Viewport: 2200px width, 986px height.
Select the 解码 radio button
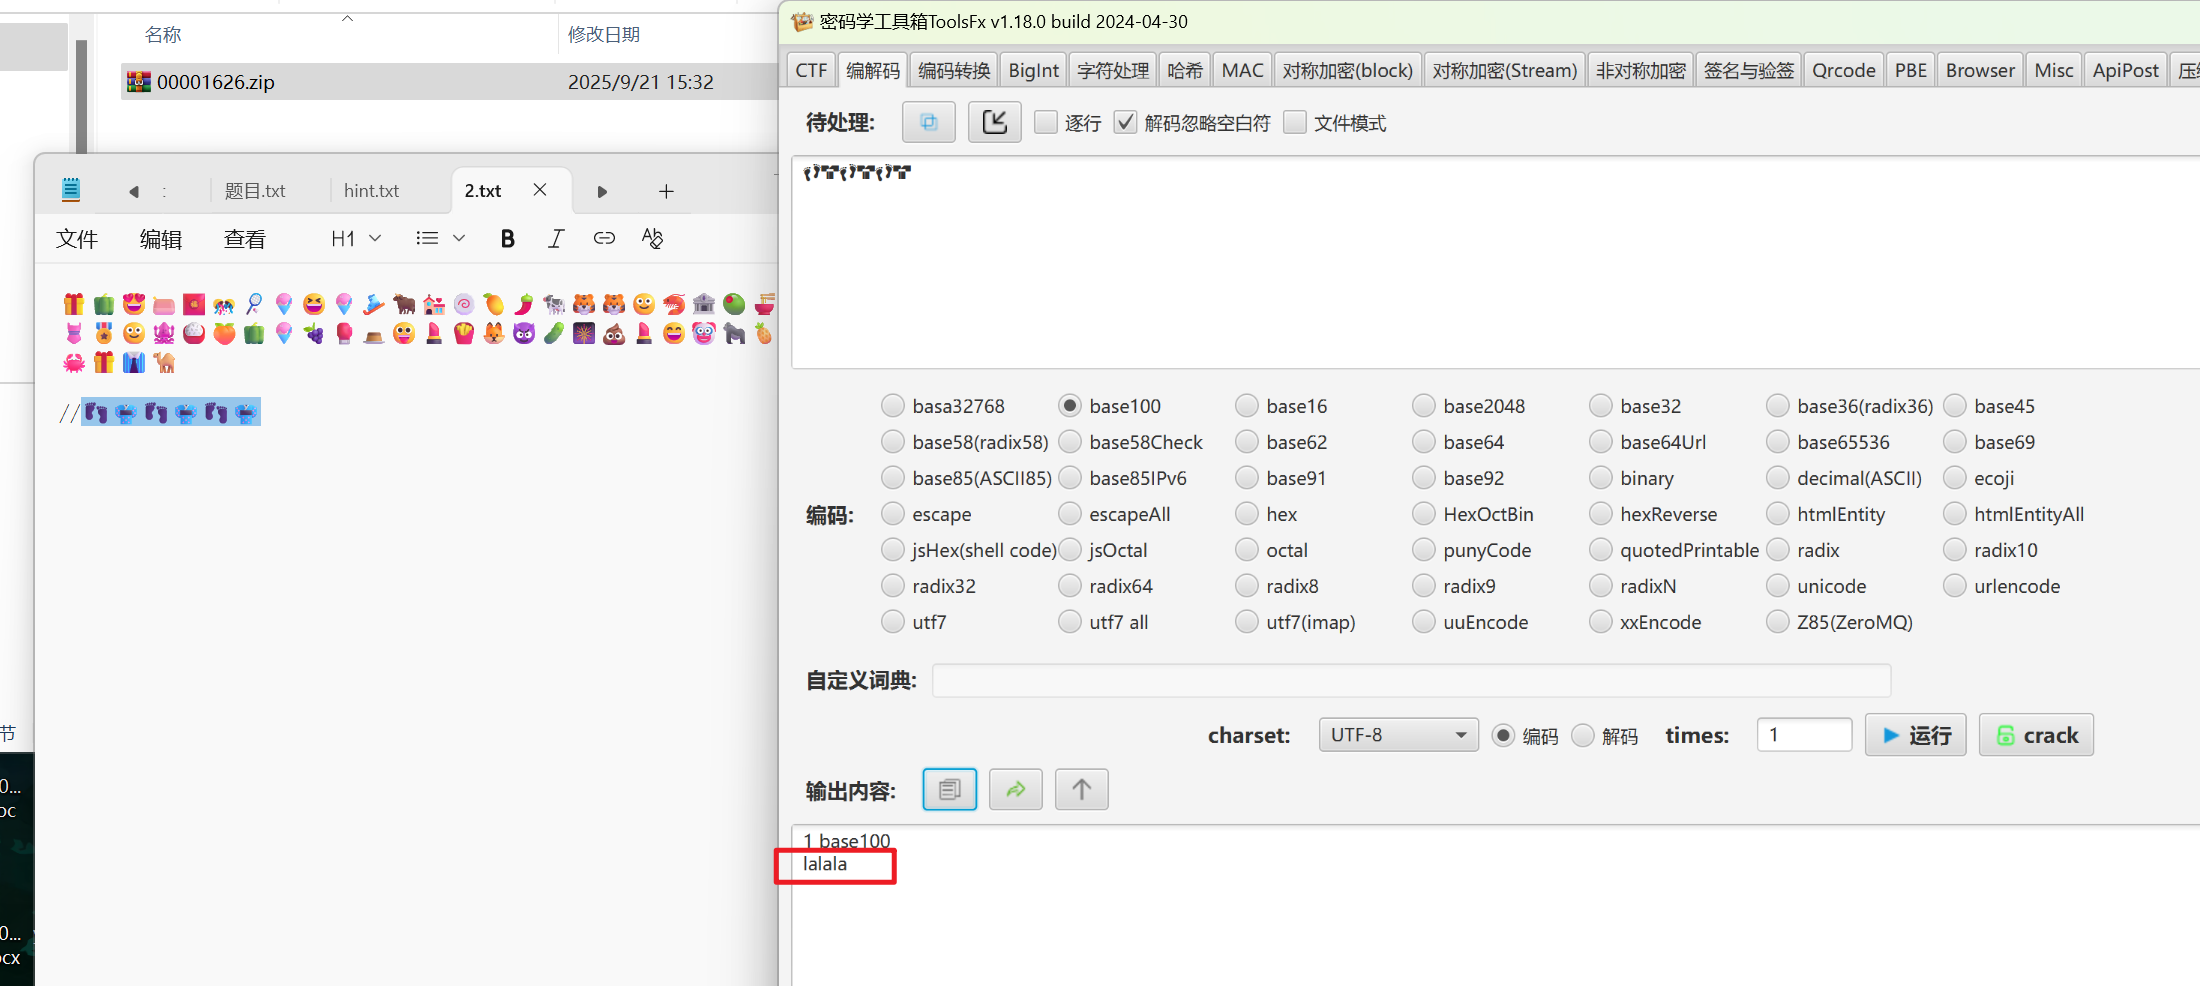tap(1583, 736)
